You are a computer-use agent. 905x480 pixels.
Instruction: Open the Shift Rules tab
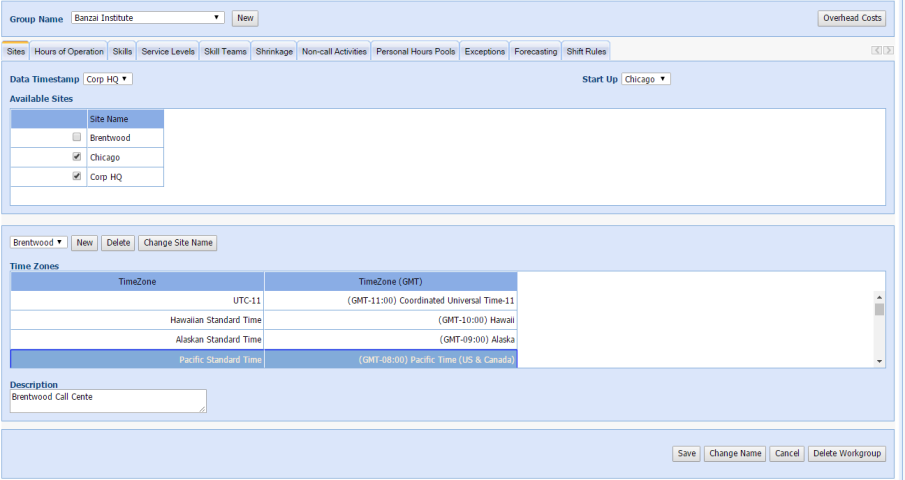pos(586,51)
